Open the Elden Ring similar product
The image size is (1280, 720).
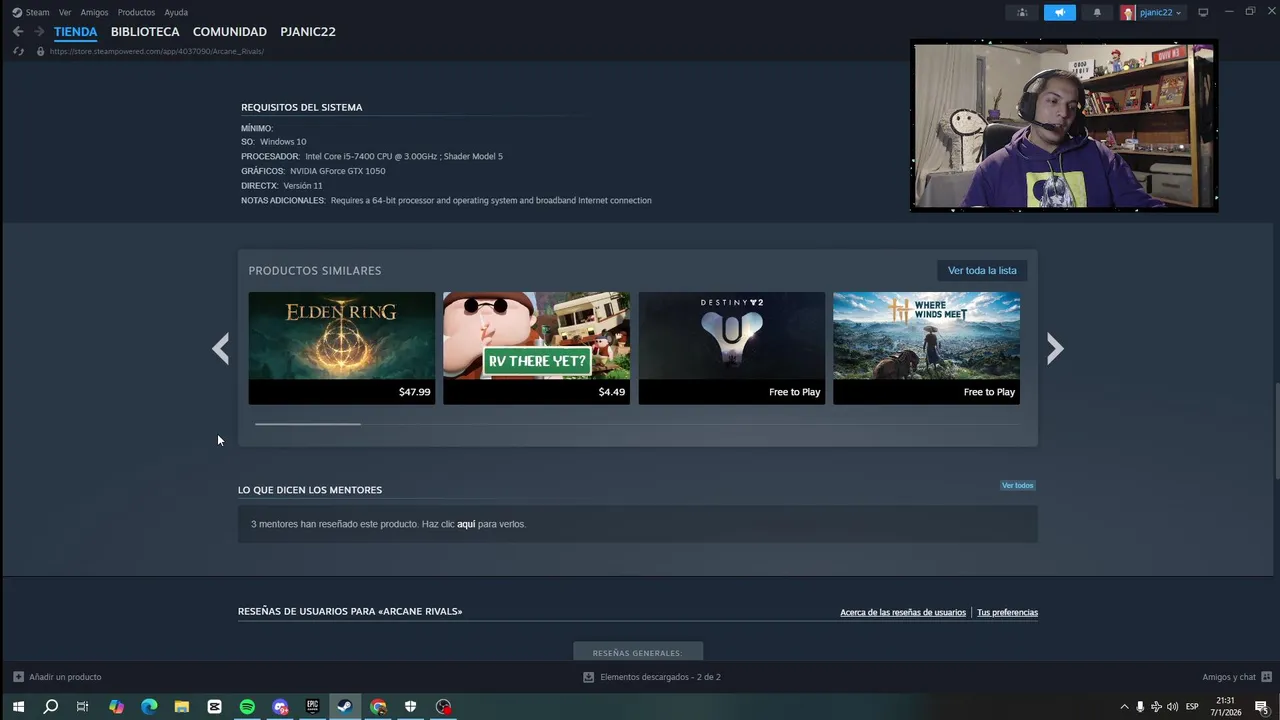click(342, 348)
